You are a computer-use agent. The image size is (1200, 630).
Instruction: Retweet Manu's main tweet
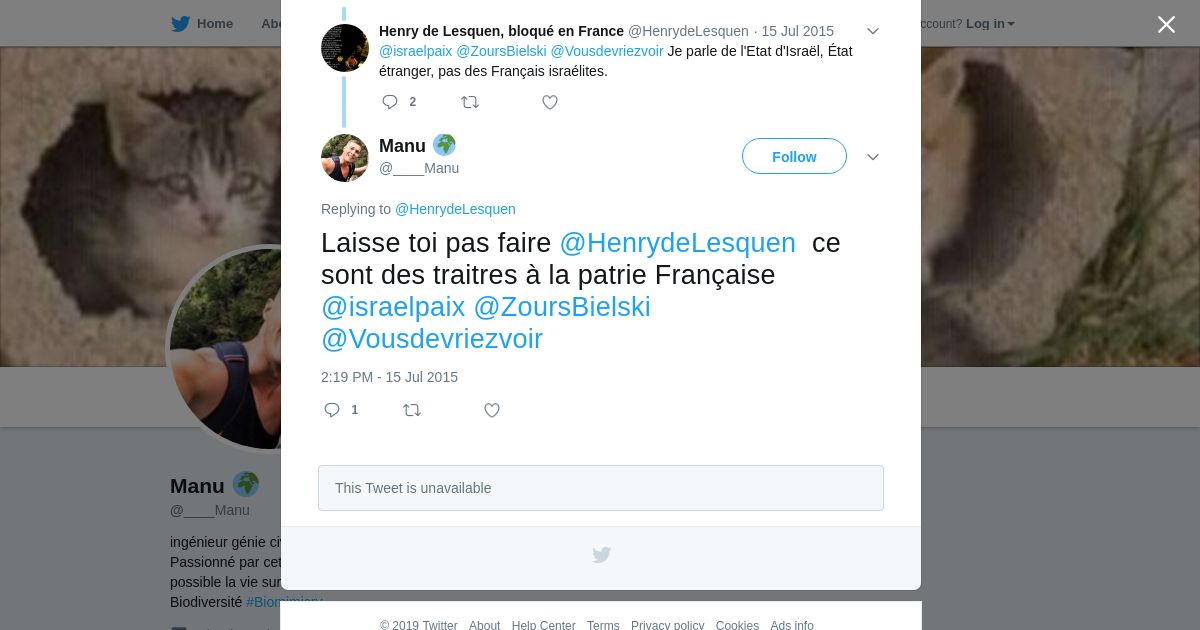(x=412, y=410)
